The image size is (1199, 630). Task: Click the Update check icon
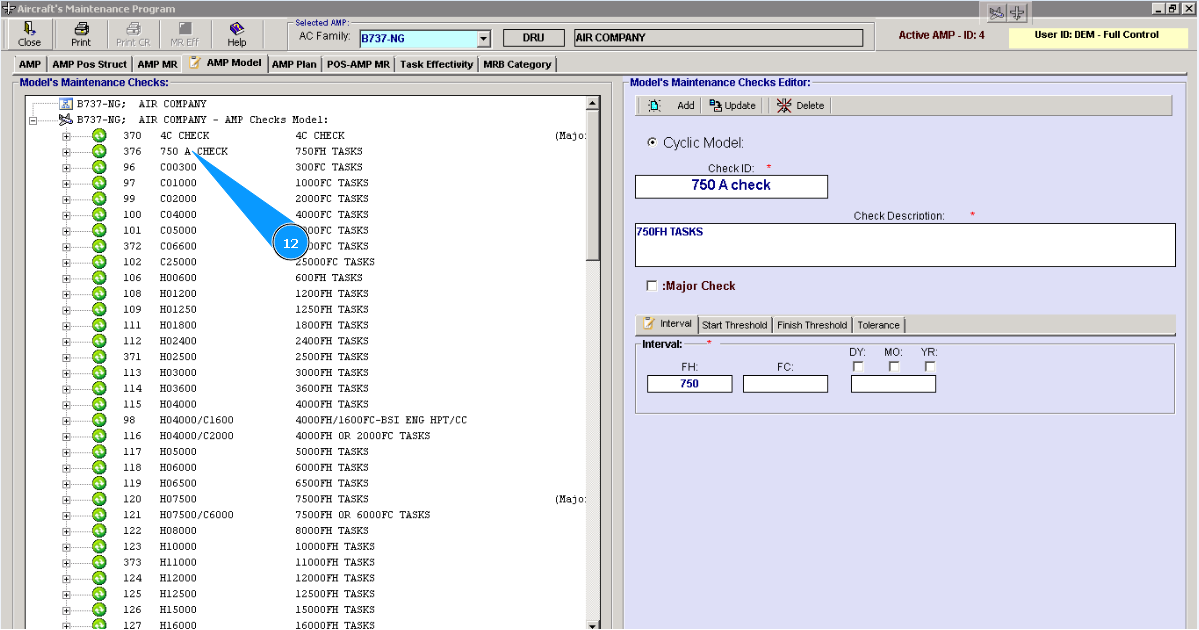pos(716,105)
